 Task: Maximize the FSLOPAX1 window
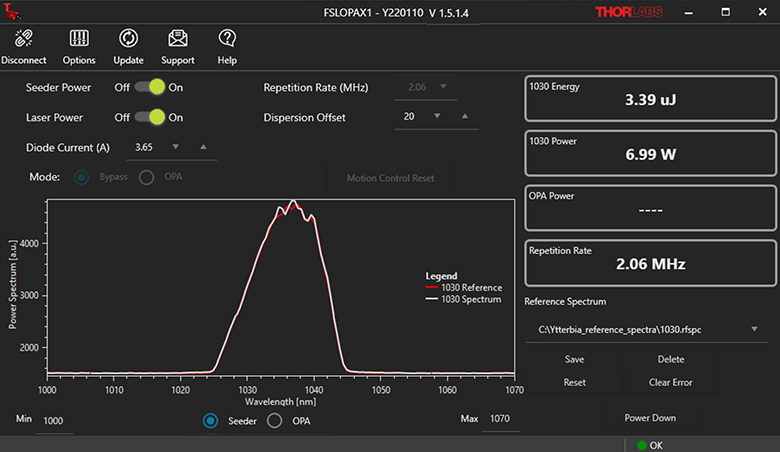click(x=725, y=12)
